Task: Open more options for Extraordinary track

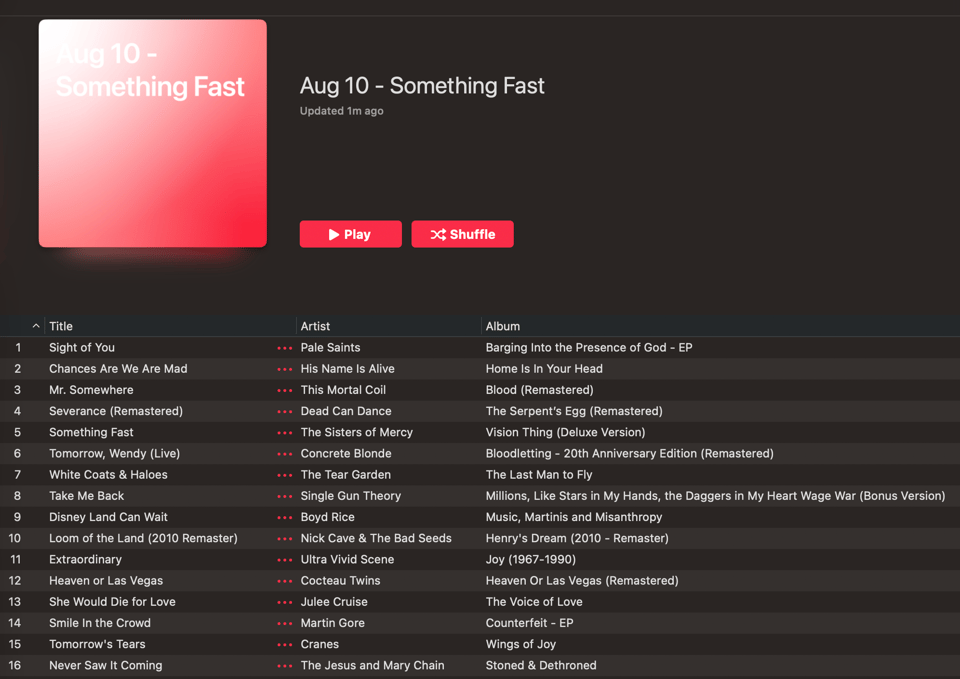Action: 285,560
